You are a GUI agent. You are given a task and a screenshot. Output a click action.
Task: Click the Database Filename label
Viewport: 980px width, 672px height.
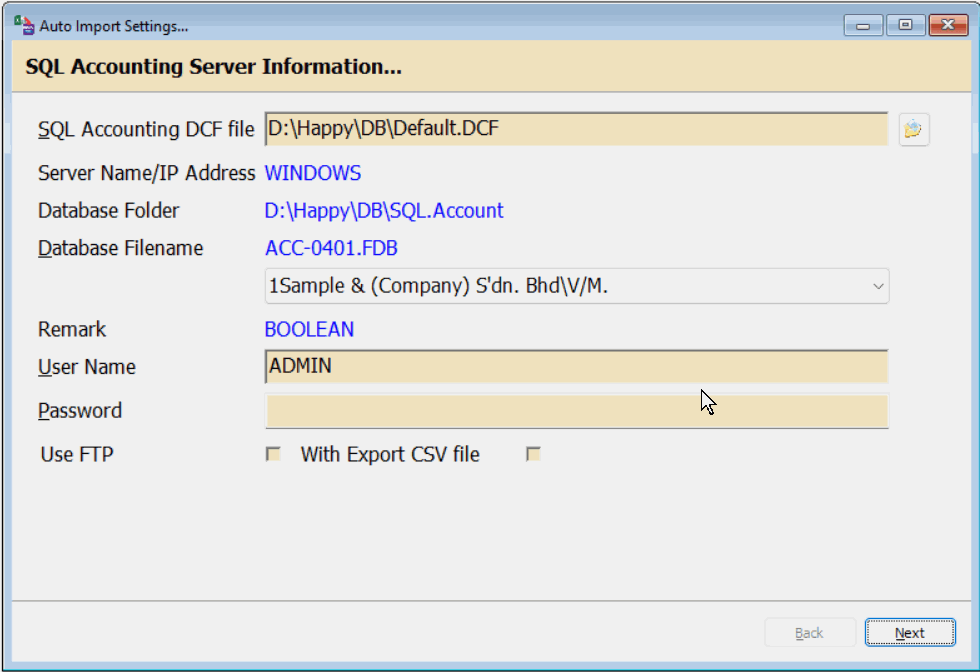120,248
